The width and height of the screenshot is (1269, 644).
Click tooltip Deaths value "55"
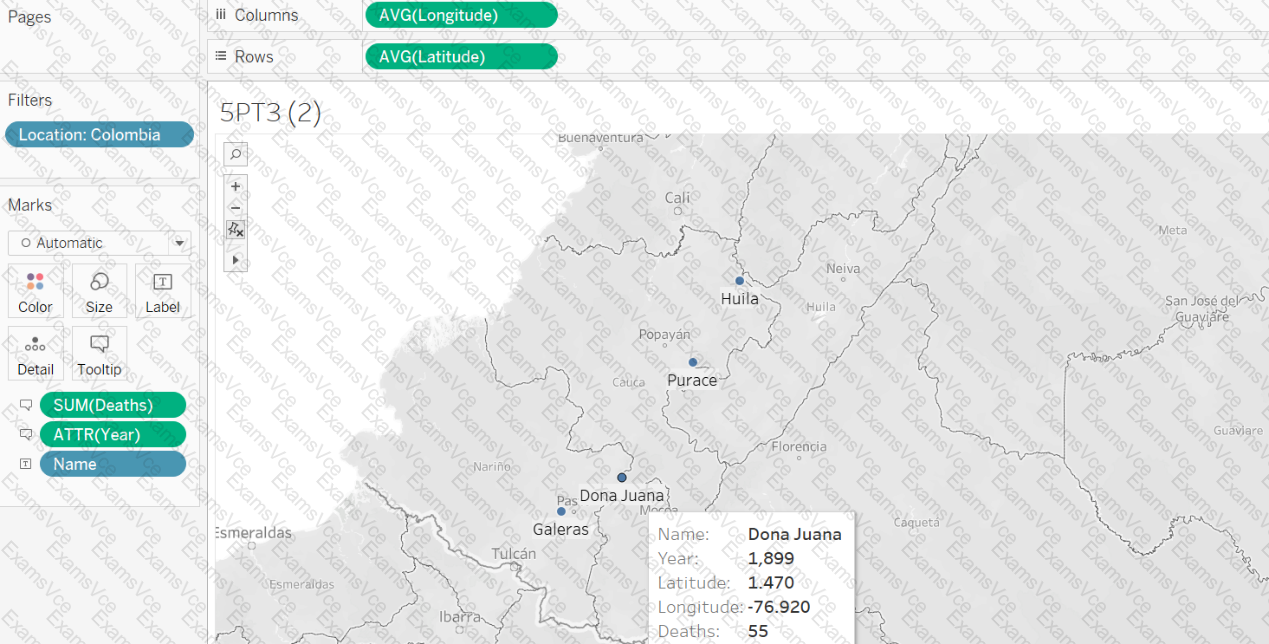(x=758, y=631)
